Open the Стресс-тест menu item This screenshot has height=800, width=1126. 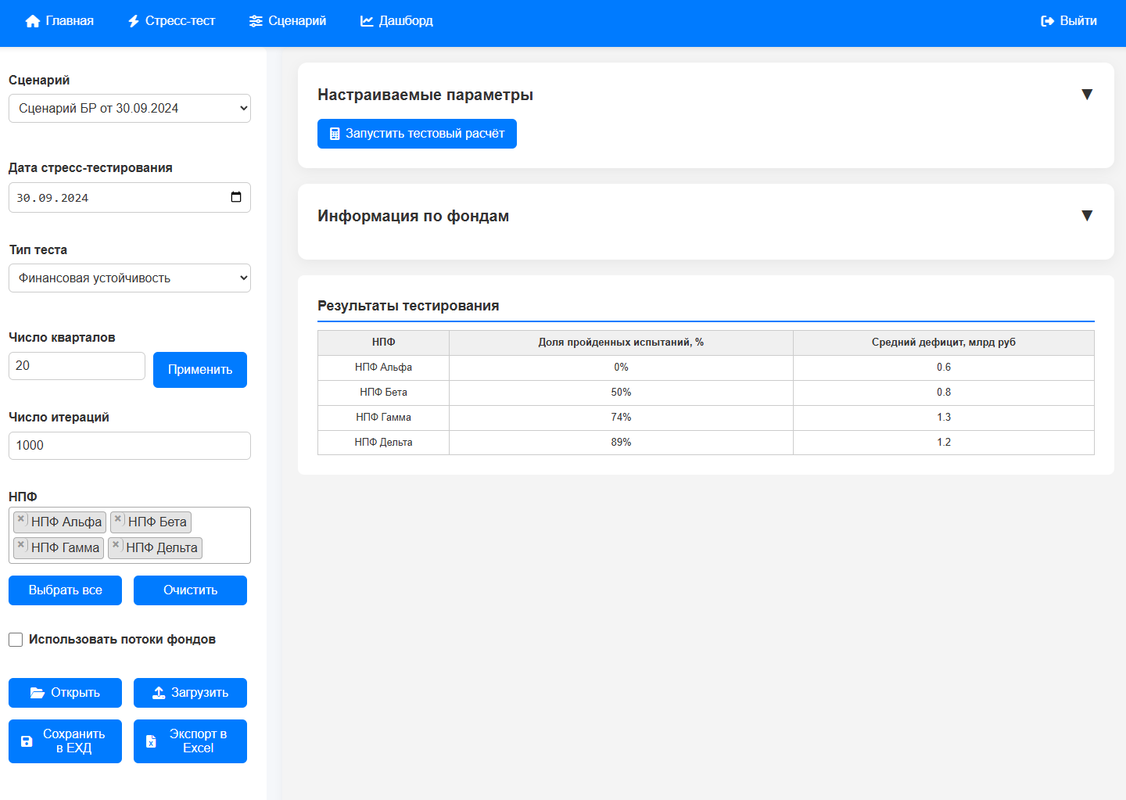172,22
